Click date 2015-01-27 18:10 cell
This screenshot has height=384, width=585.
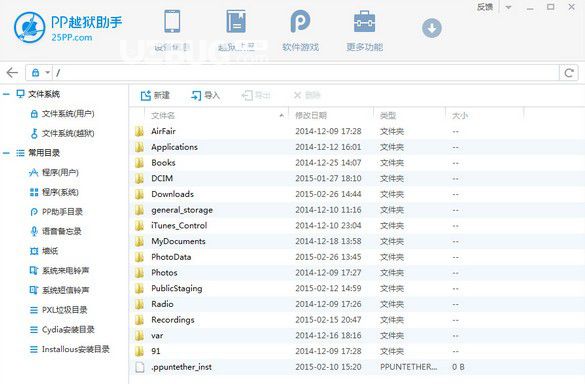(x=328, y=178)
